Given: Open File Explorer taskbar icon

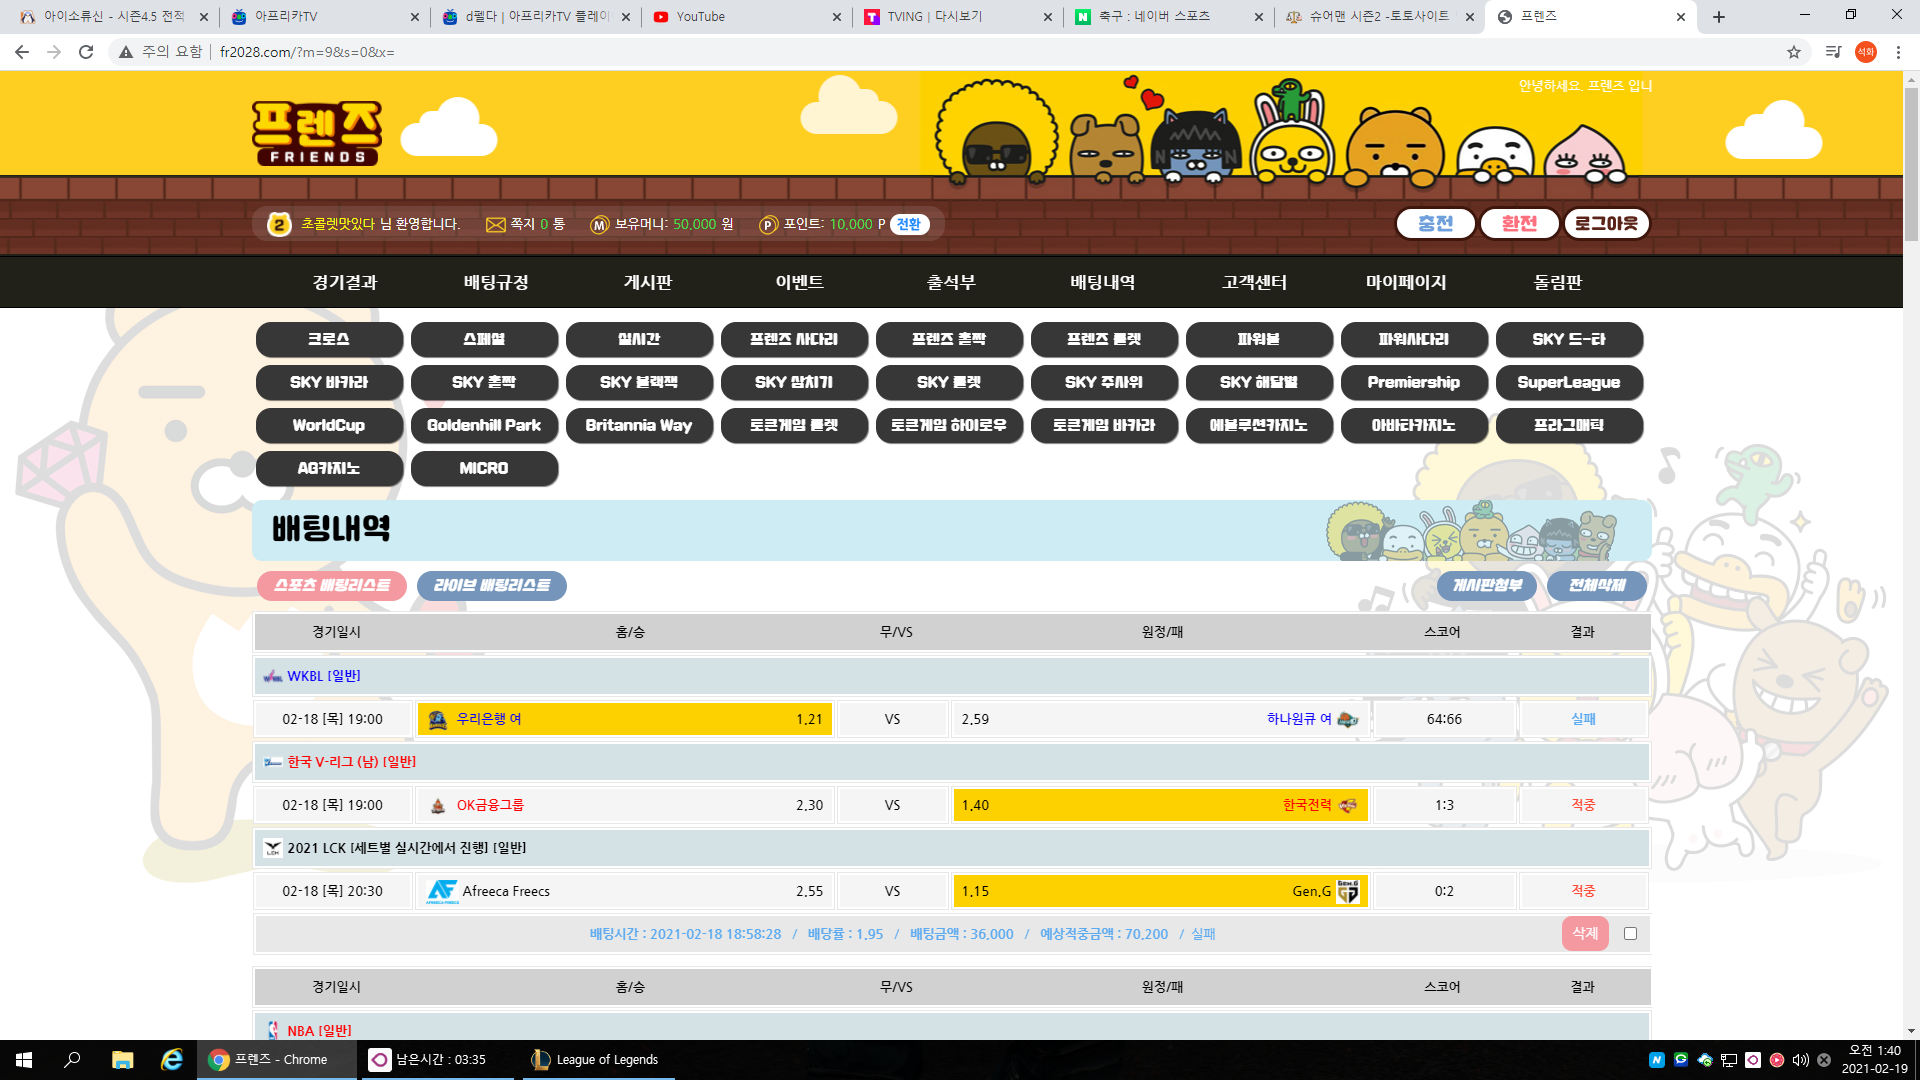Looking at the screenshot, I should pos(122,1060).
